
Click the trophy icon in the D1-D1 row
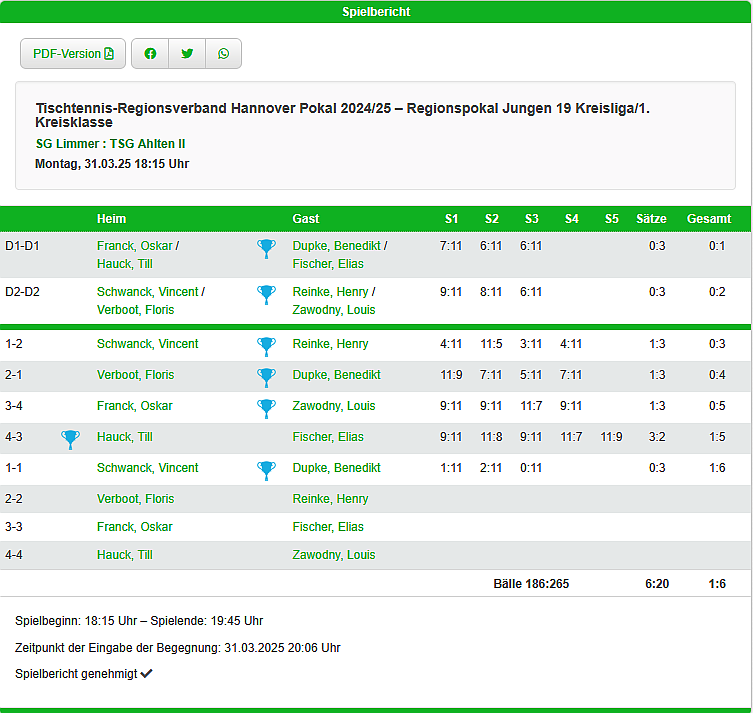point(266,248)
